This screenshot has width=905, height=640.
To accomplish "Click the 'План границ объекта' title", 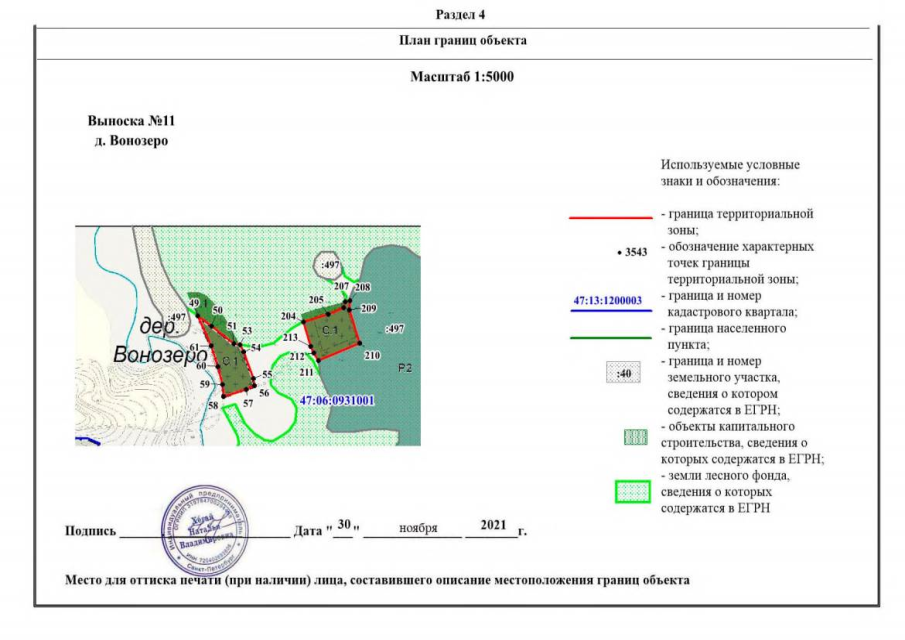I will (462, 41).
